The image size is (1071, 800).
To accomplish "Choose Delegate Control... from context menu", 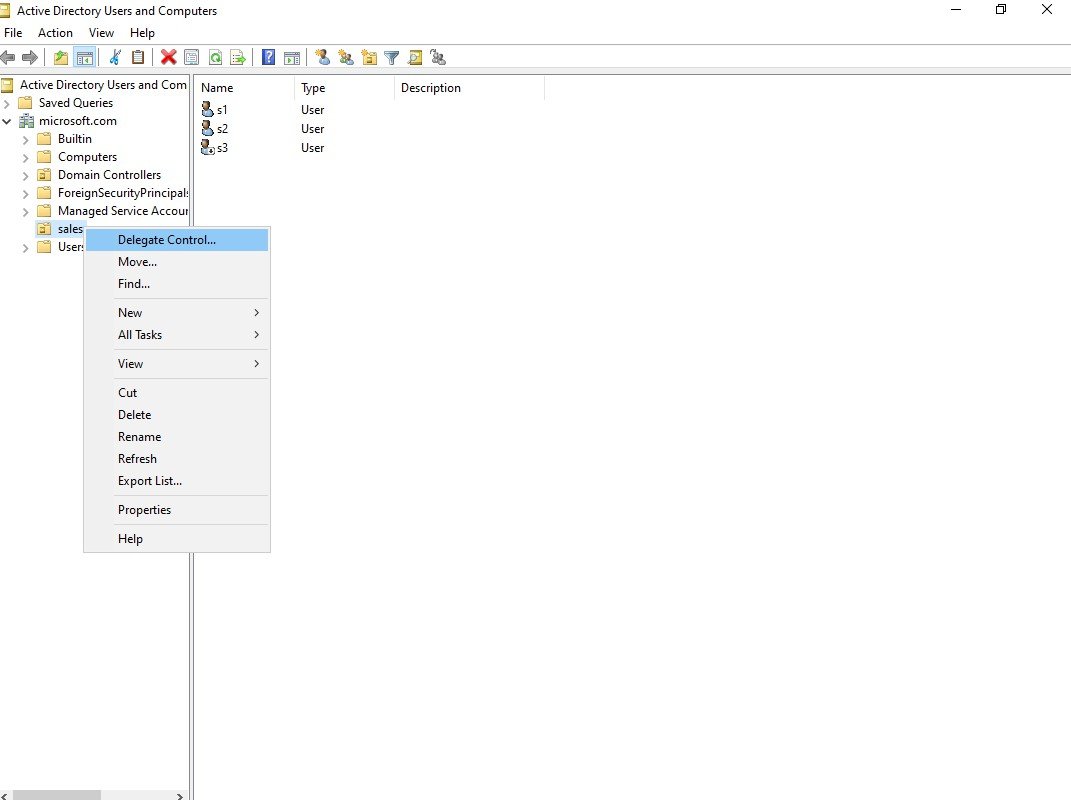I will (177, 240).
